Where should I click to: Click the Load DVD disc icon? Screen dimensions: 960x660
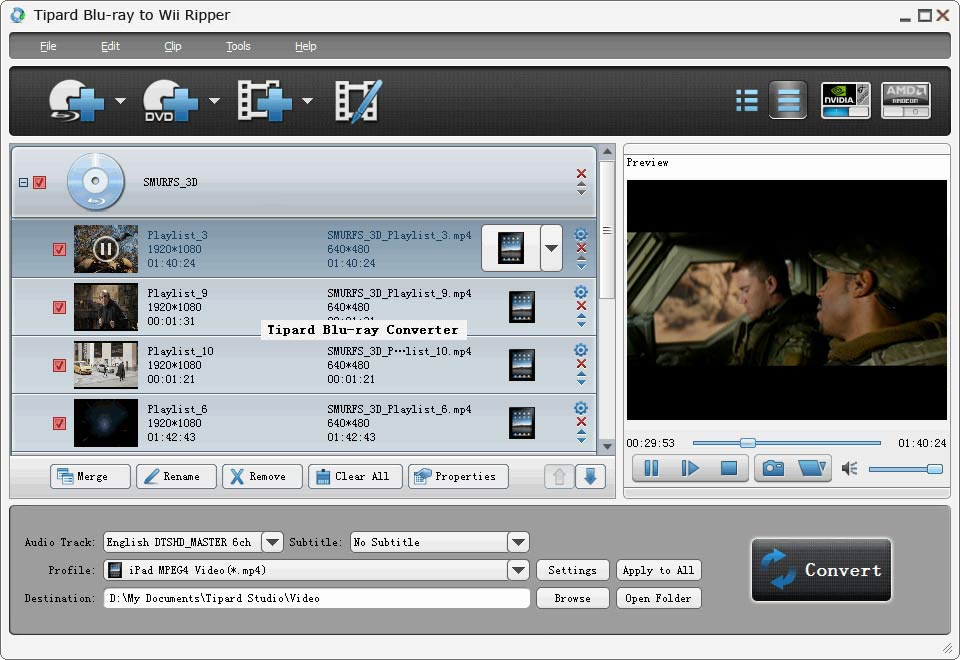pyautogui.click(x=170, y=100)
